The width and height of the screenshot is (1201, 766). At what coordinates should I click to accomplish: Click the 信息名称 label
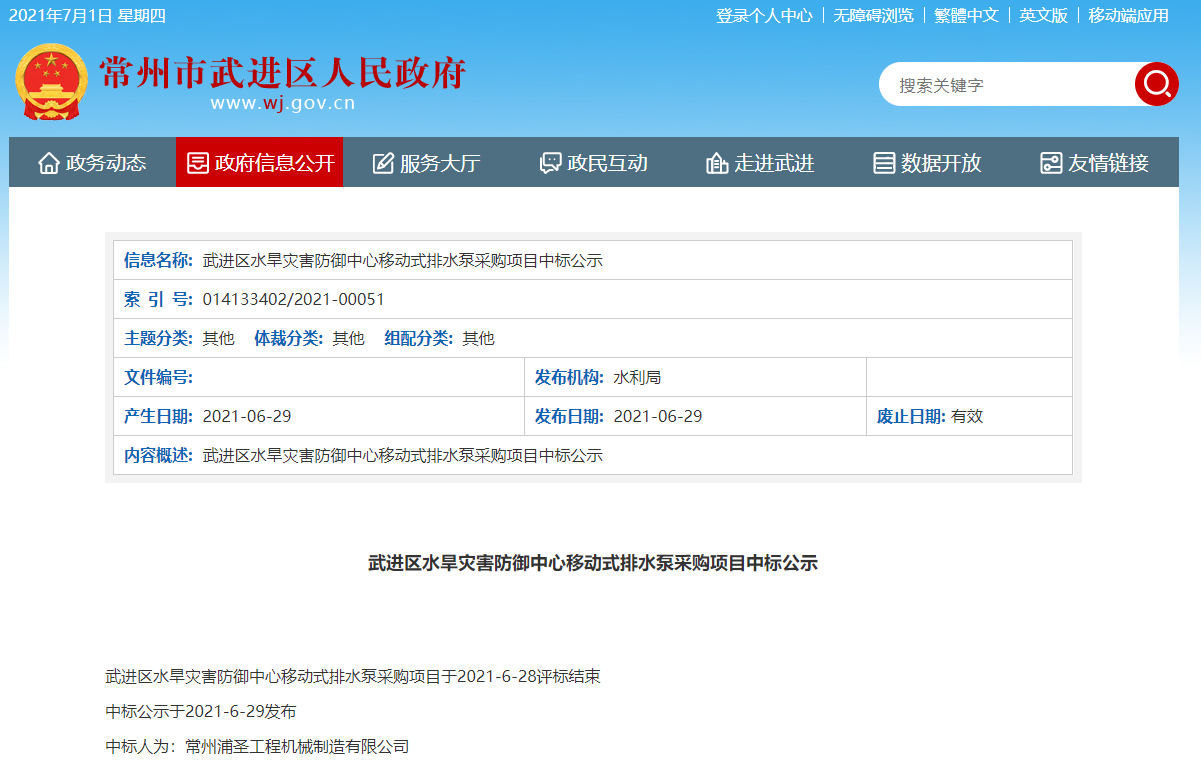pyautogui.click(x=158, y=260)
